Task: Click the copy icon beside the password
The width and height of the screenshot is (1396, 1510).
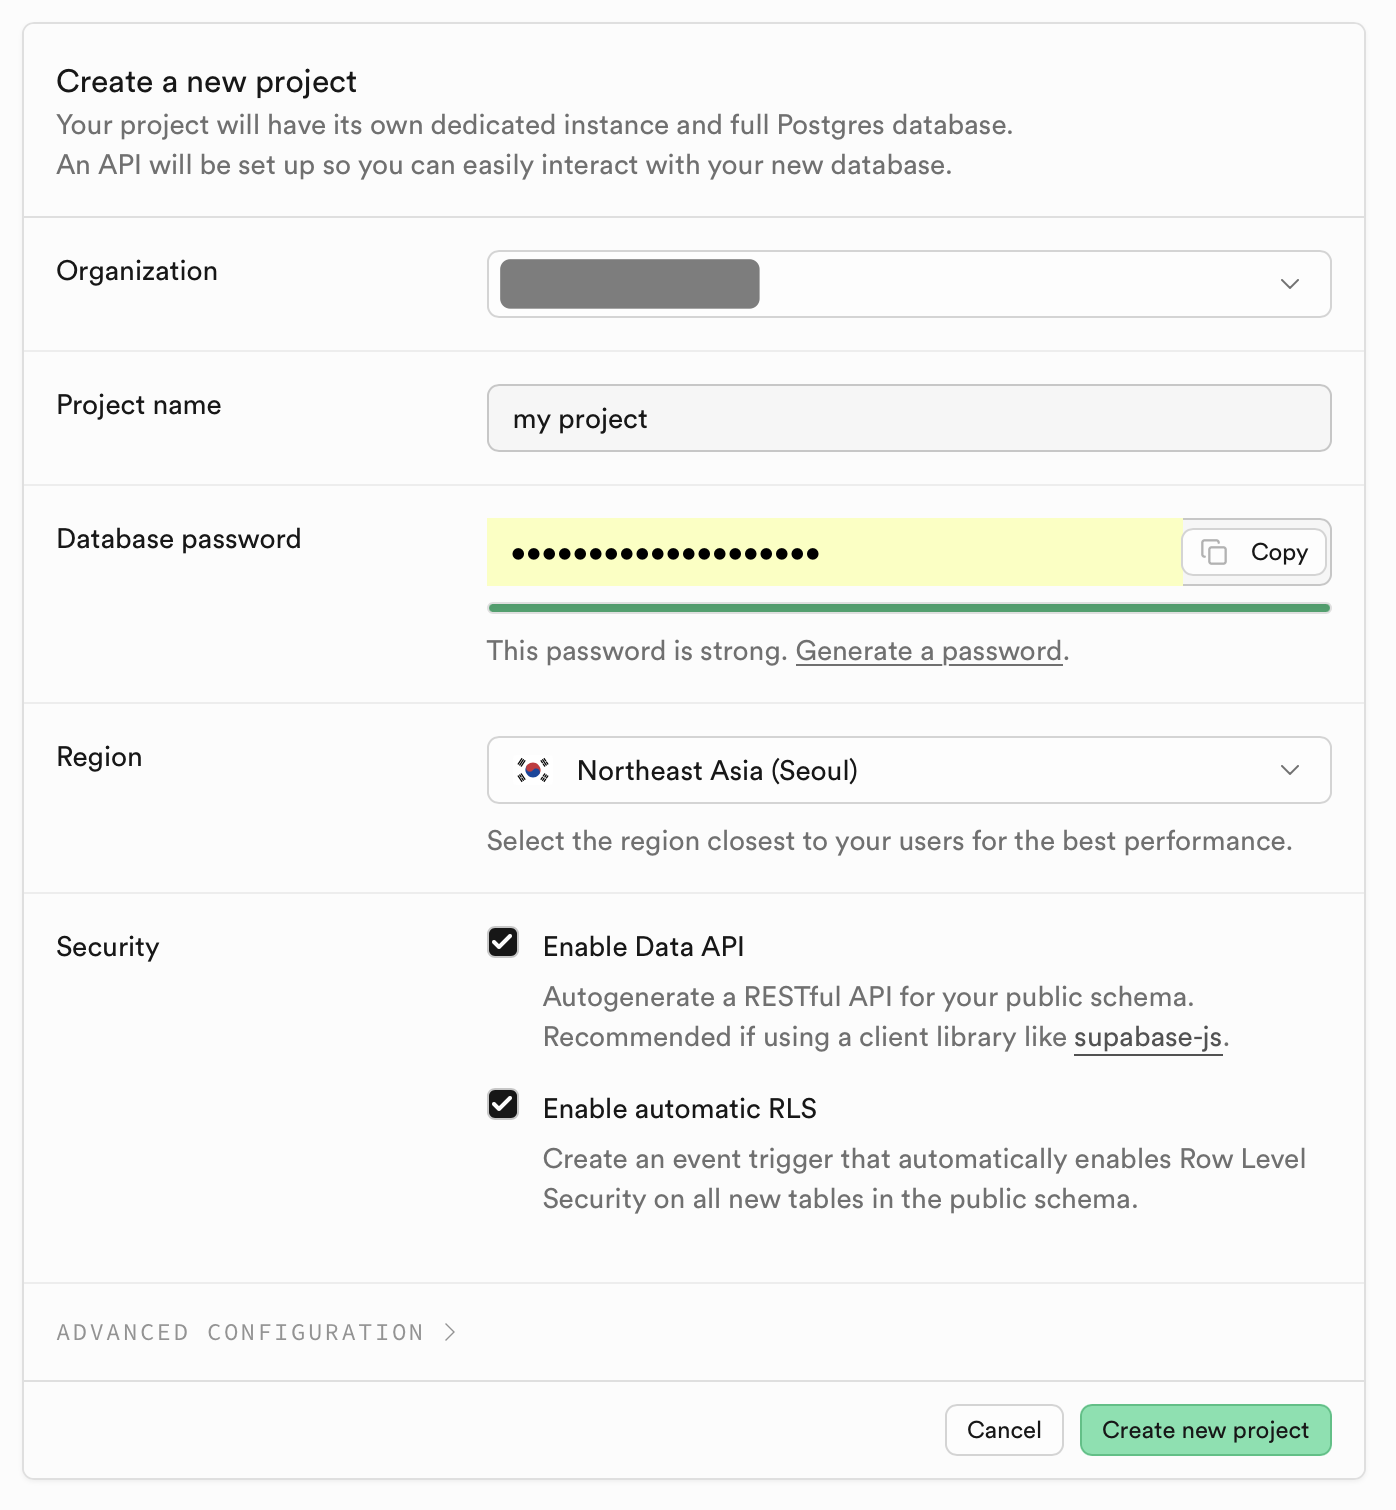Action: click(1214, 552)
